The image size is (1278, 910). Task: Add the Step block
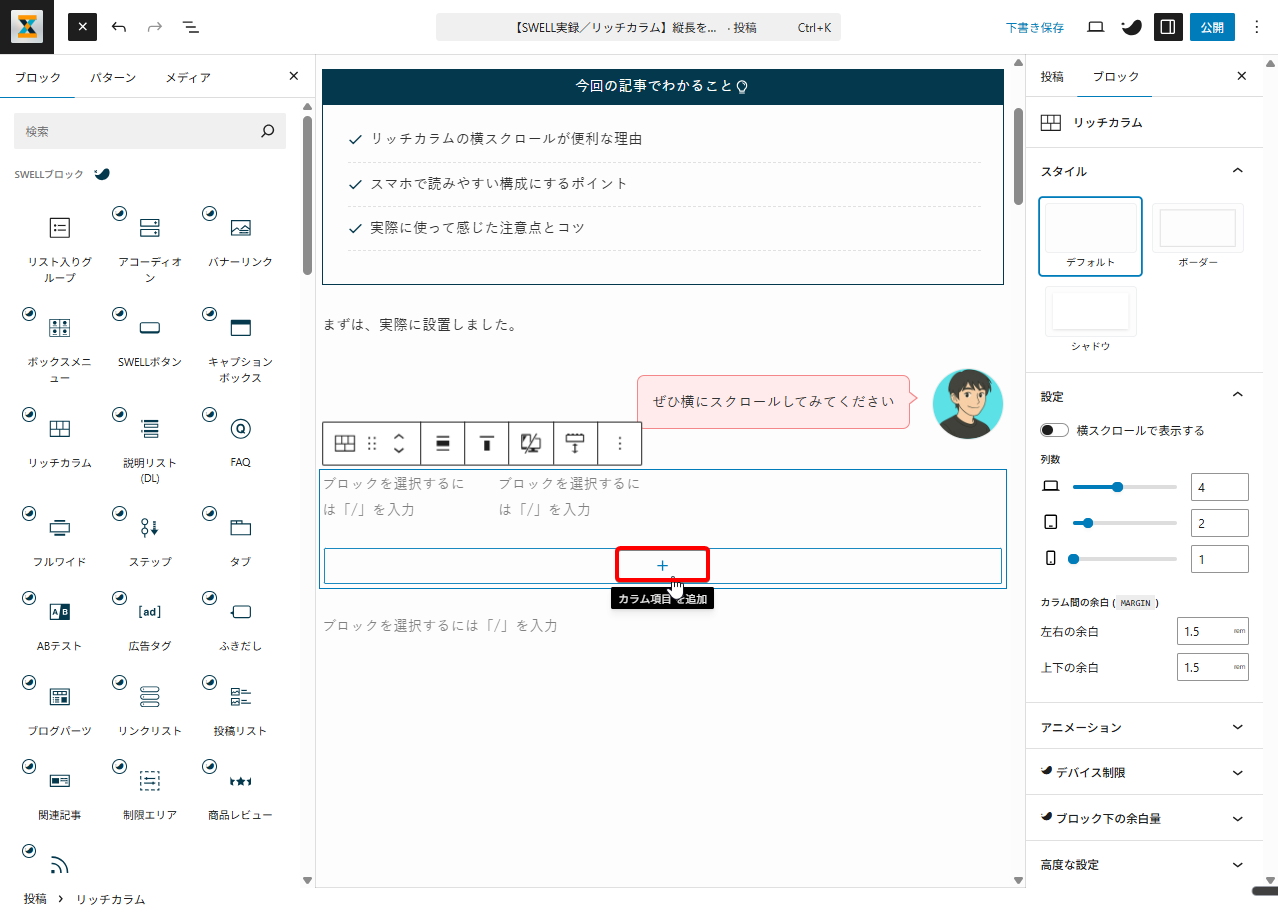(150, 528)
